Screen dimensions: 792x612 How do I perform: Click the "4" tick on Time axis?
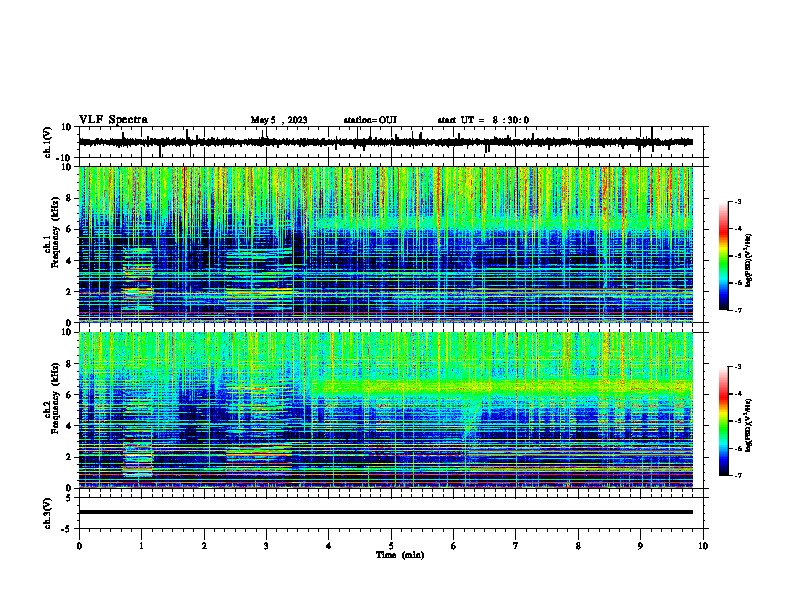(329, 546)
